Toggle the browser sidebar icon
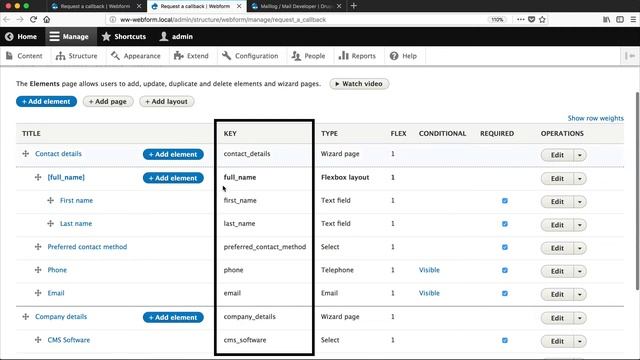 coord(620,19)
